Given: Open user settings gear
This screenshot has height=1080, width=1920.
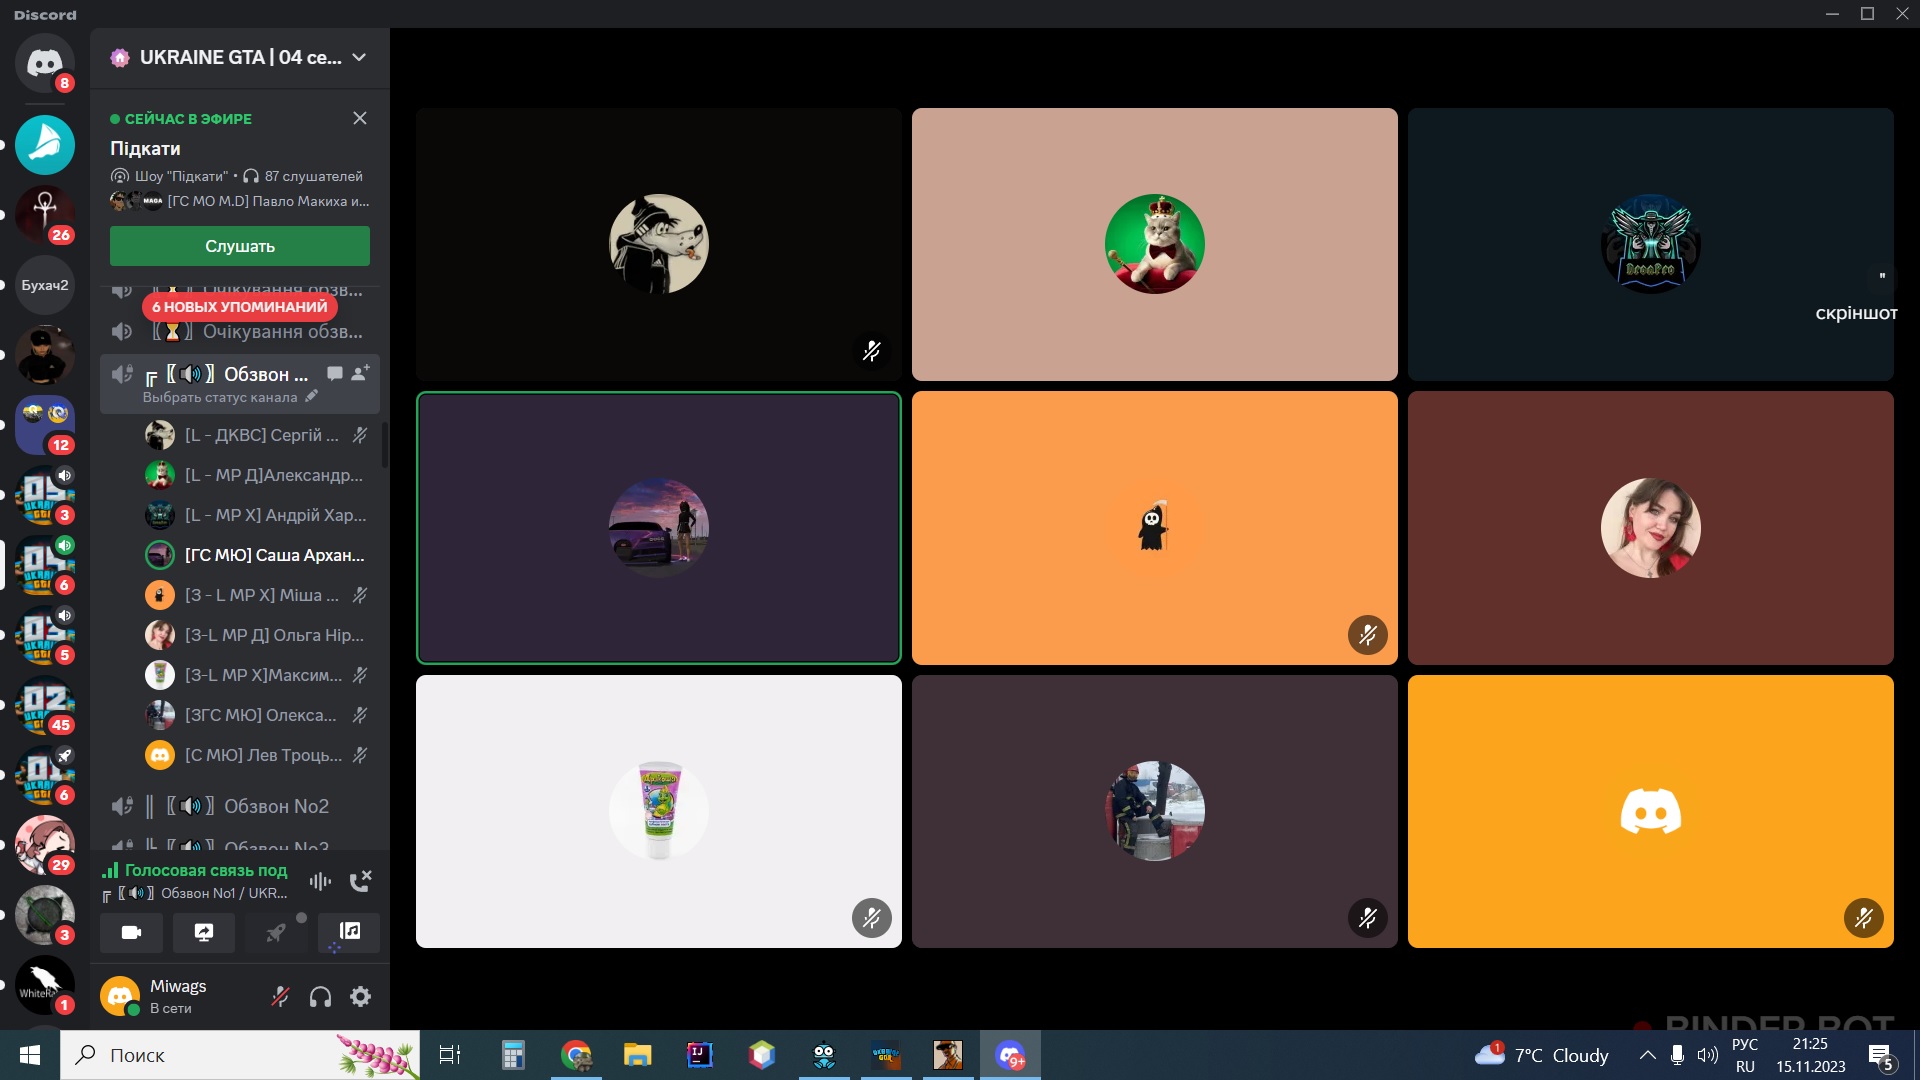Looking at the screenshot, I should click(x=360, y=996).
